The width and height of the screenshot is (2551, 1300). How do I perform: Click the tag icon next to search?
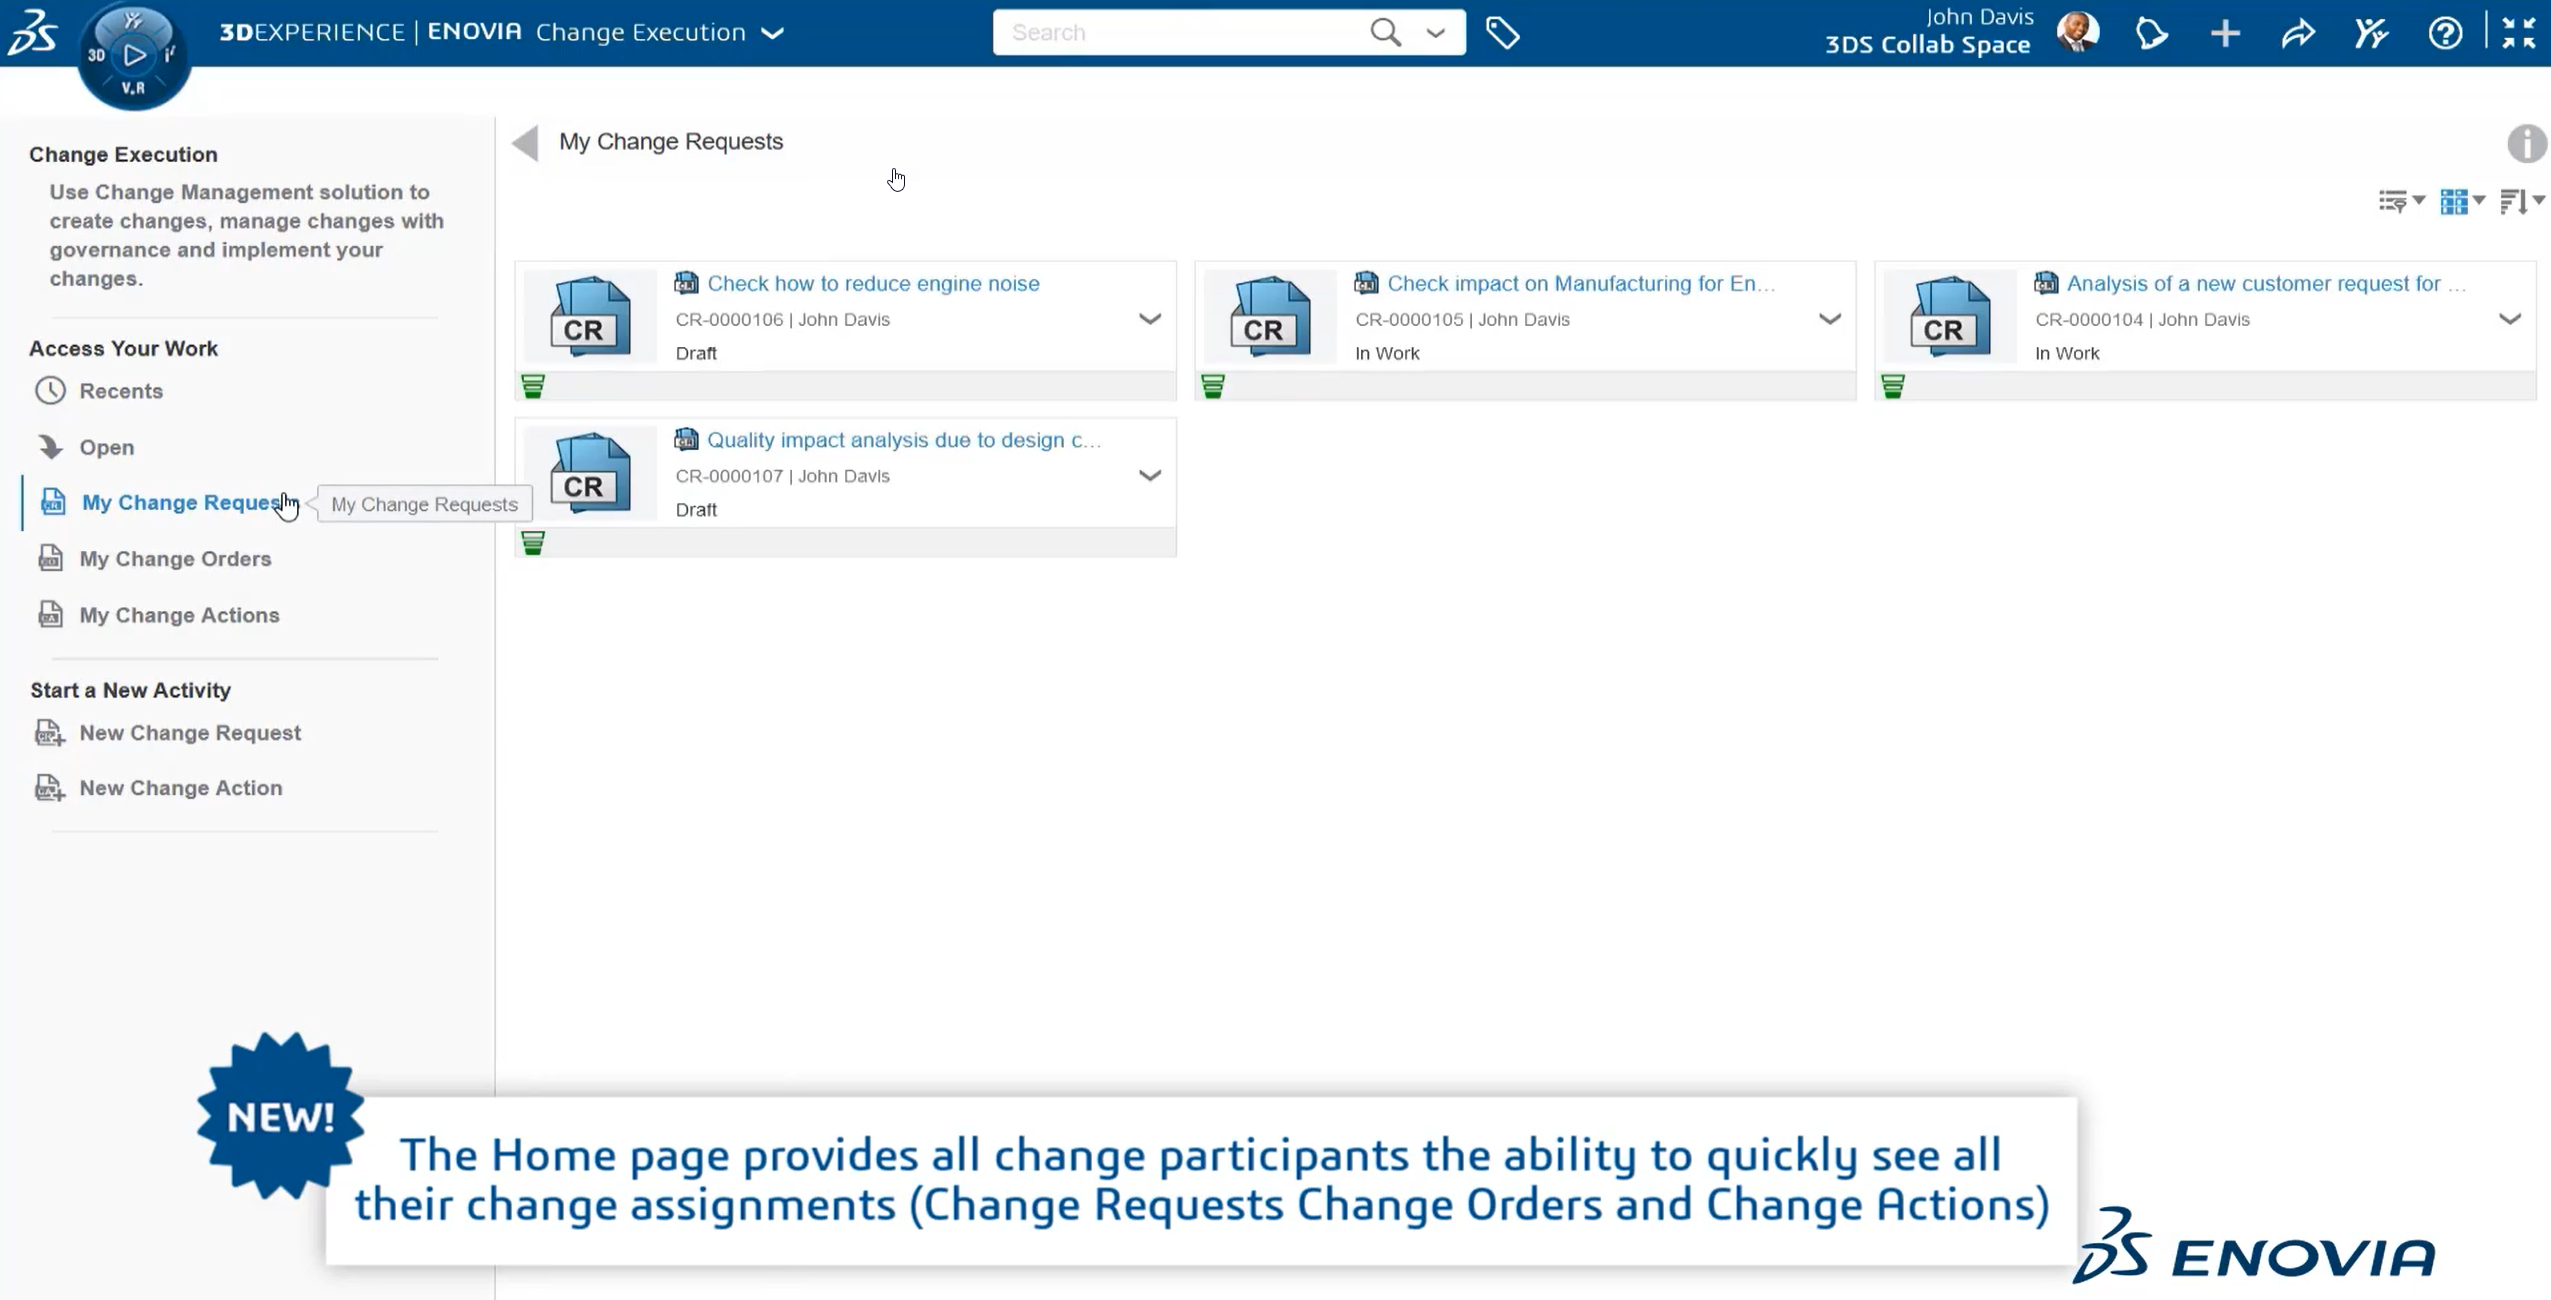pos(1502,33)
